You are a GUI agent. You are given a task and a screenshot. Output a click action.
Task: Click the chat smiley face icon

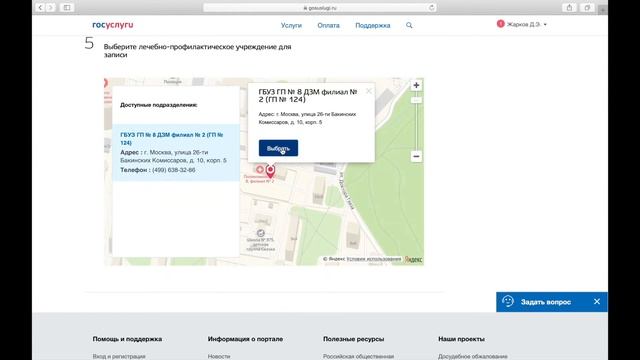(x=508, y=301)
